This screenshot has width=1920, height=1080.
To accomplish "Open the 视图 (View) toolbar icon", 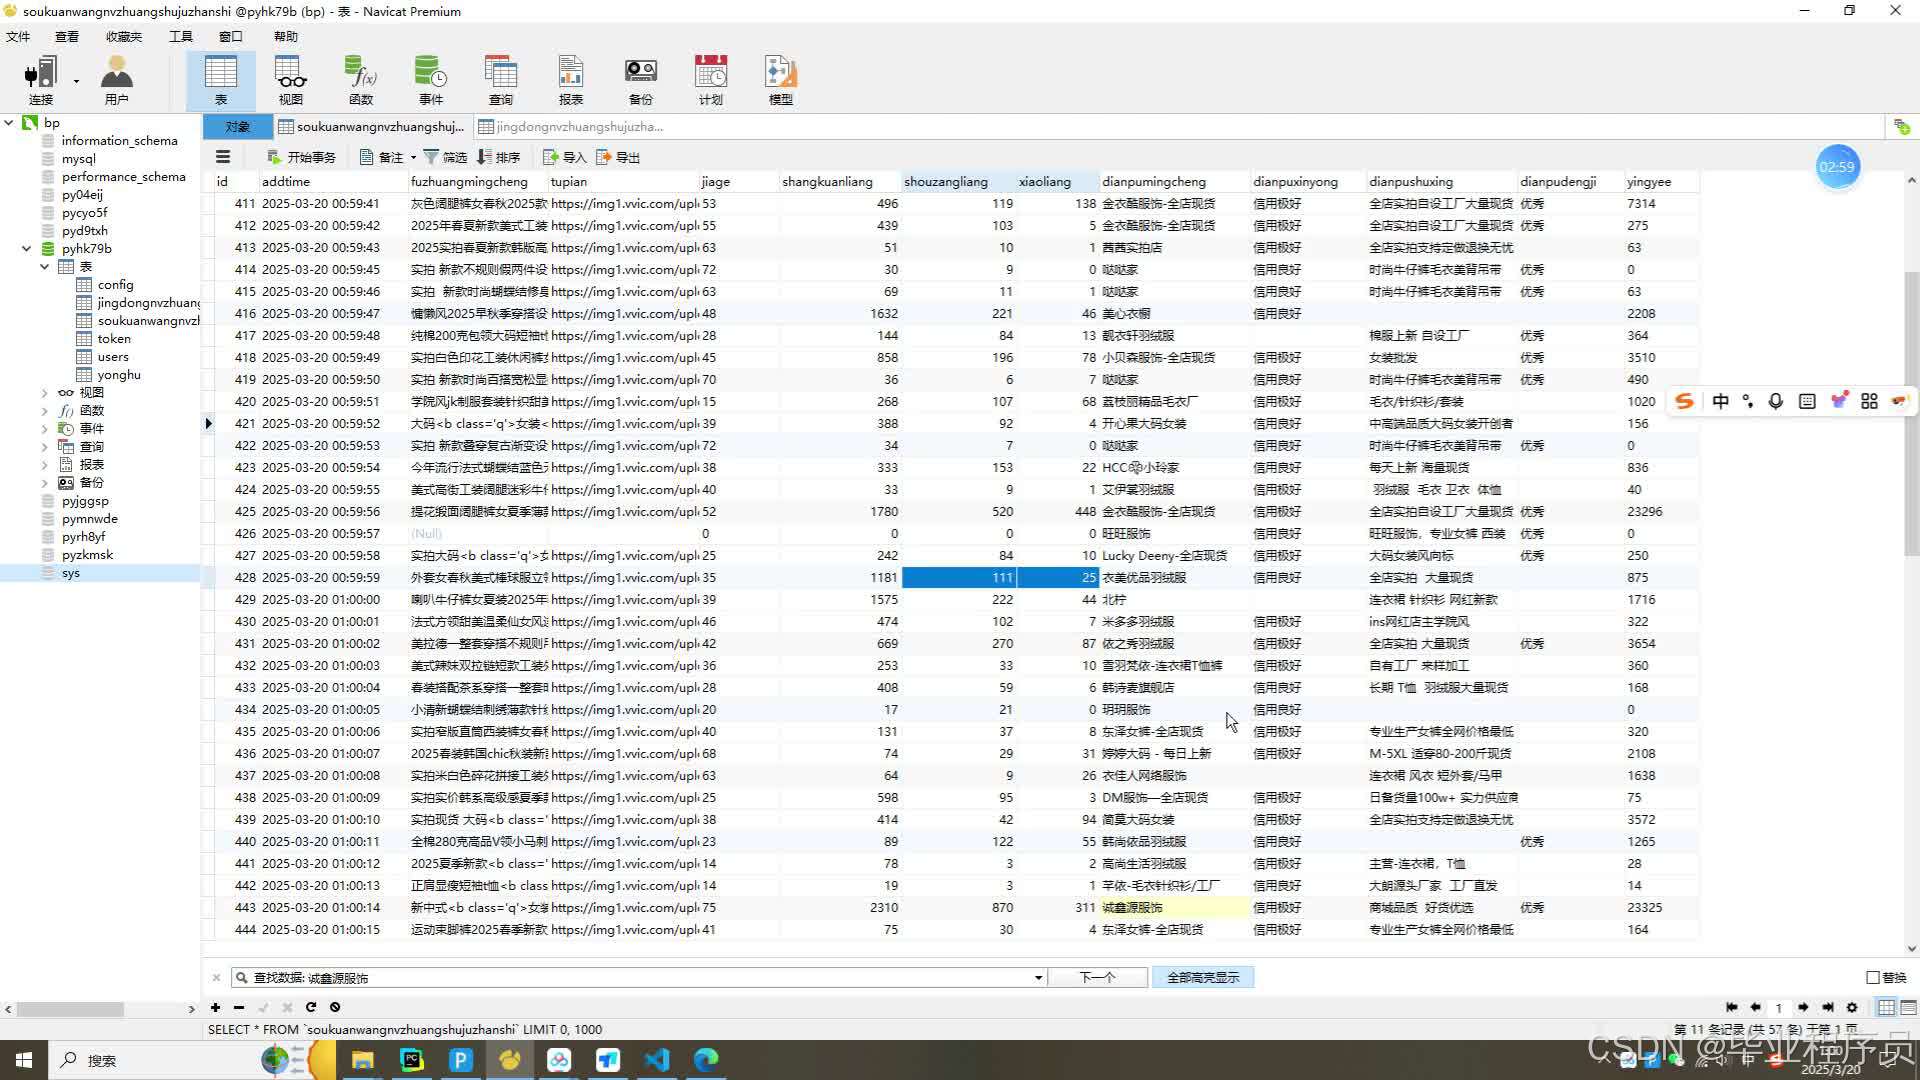I will click(290, 80).
